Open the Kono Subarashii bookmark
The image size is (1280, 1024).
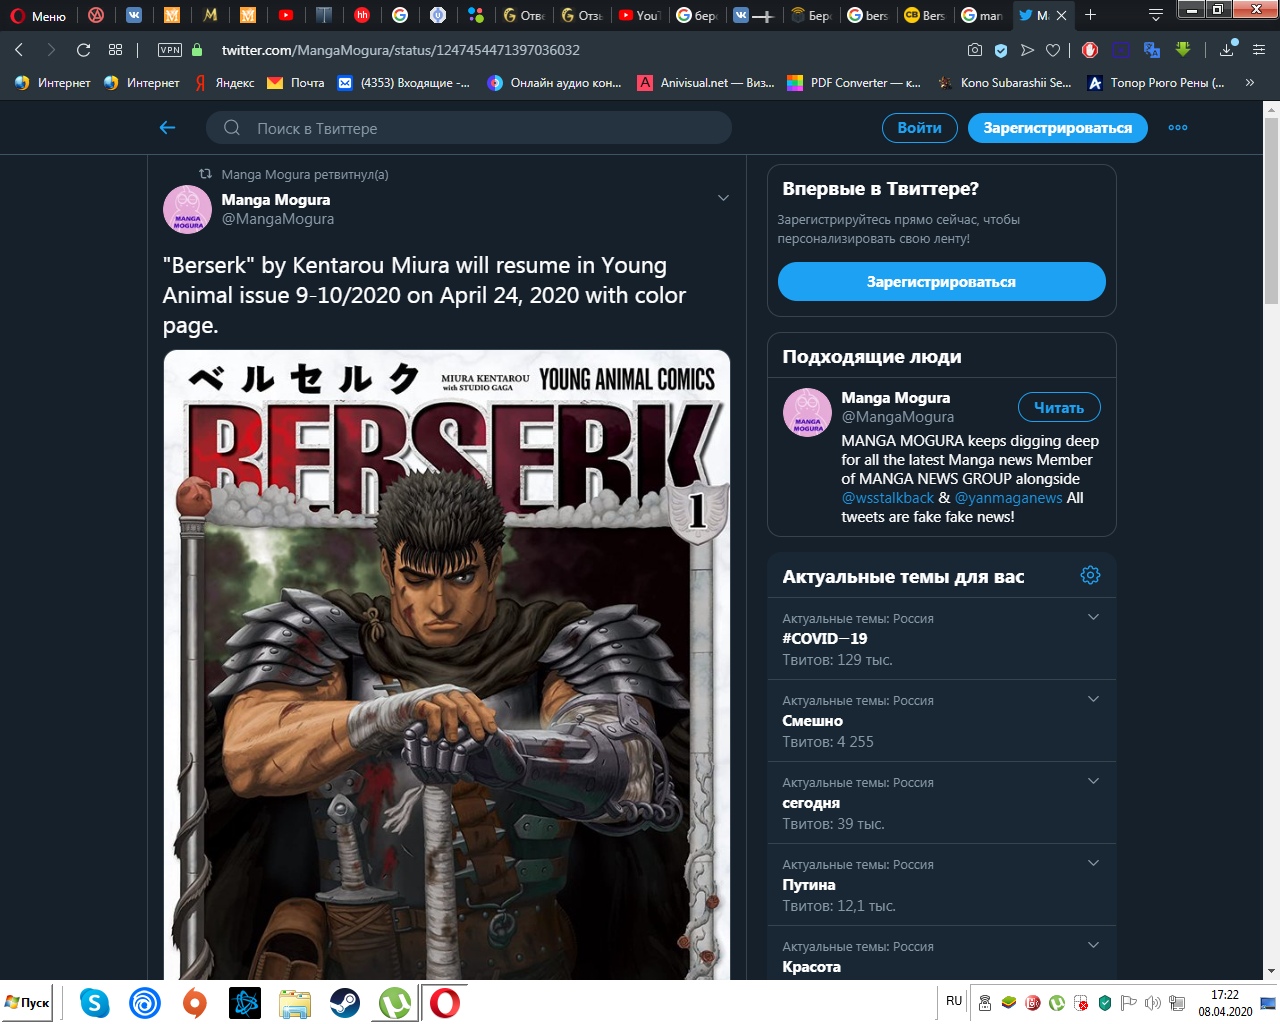[x=1004, y=83]
